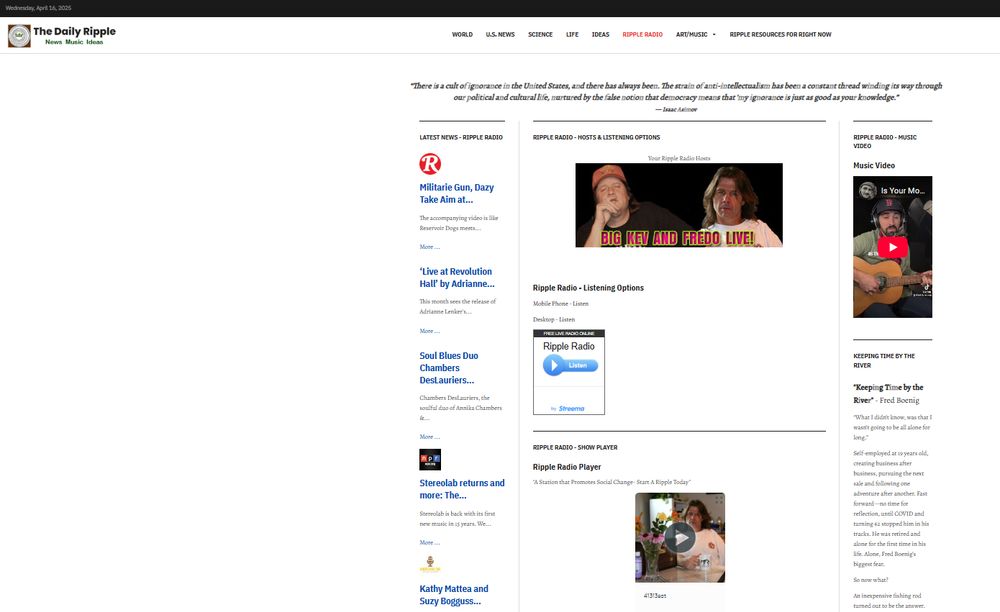Open Kathy Mattea and Suzy Bogguss article
This screenshot has width=1000, height=612.
pos(453,595)
